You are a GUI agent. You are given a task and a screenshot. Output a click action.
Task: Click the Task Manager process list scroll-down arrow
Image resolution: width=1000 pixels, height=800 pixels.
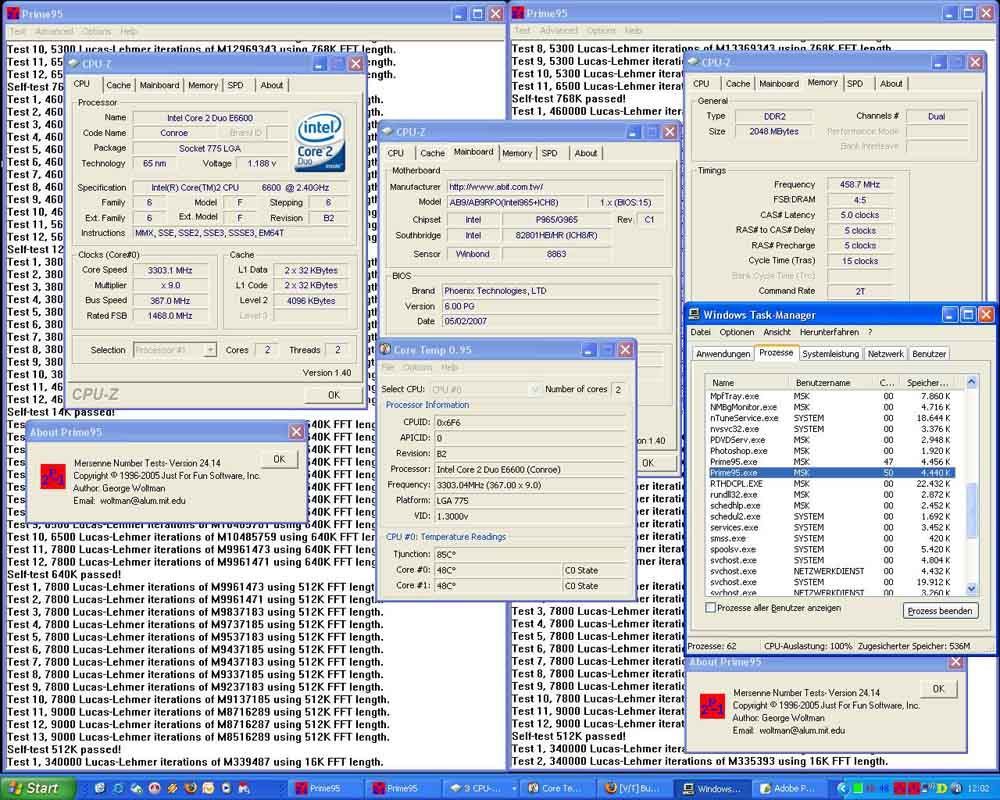(x=971, y=589)
